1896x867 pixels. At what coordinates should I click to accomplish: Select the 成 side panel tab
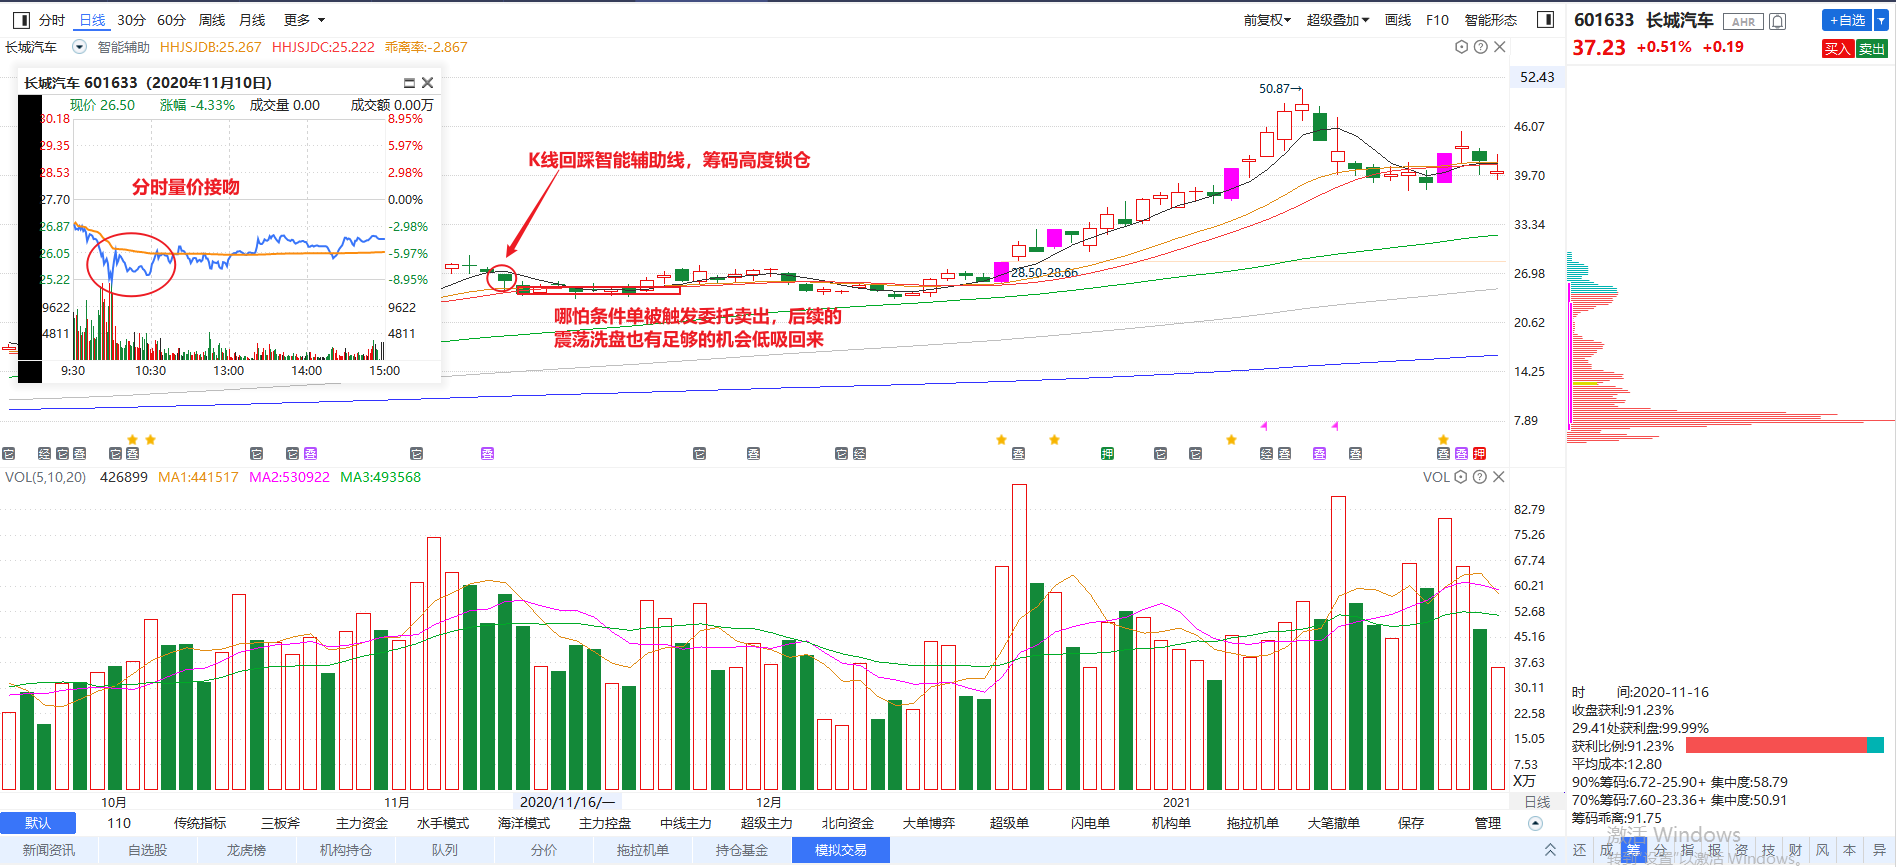1606,850
